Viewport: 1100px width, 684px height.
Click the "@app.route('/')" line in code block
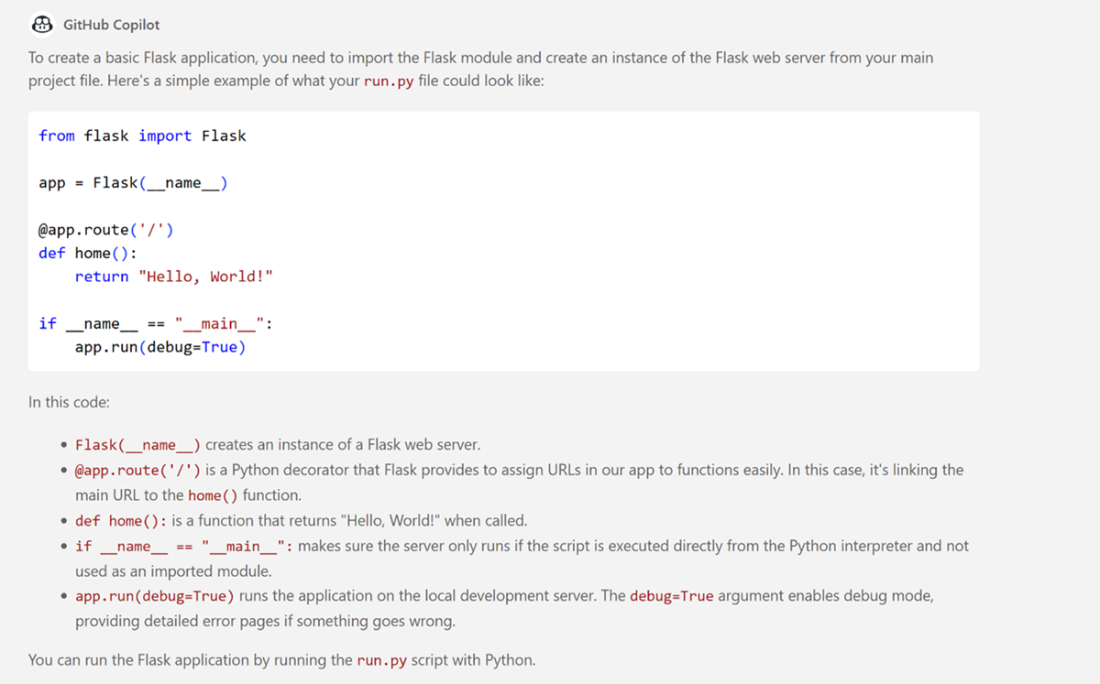(x=106, y=229)
